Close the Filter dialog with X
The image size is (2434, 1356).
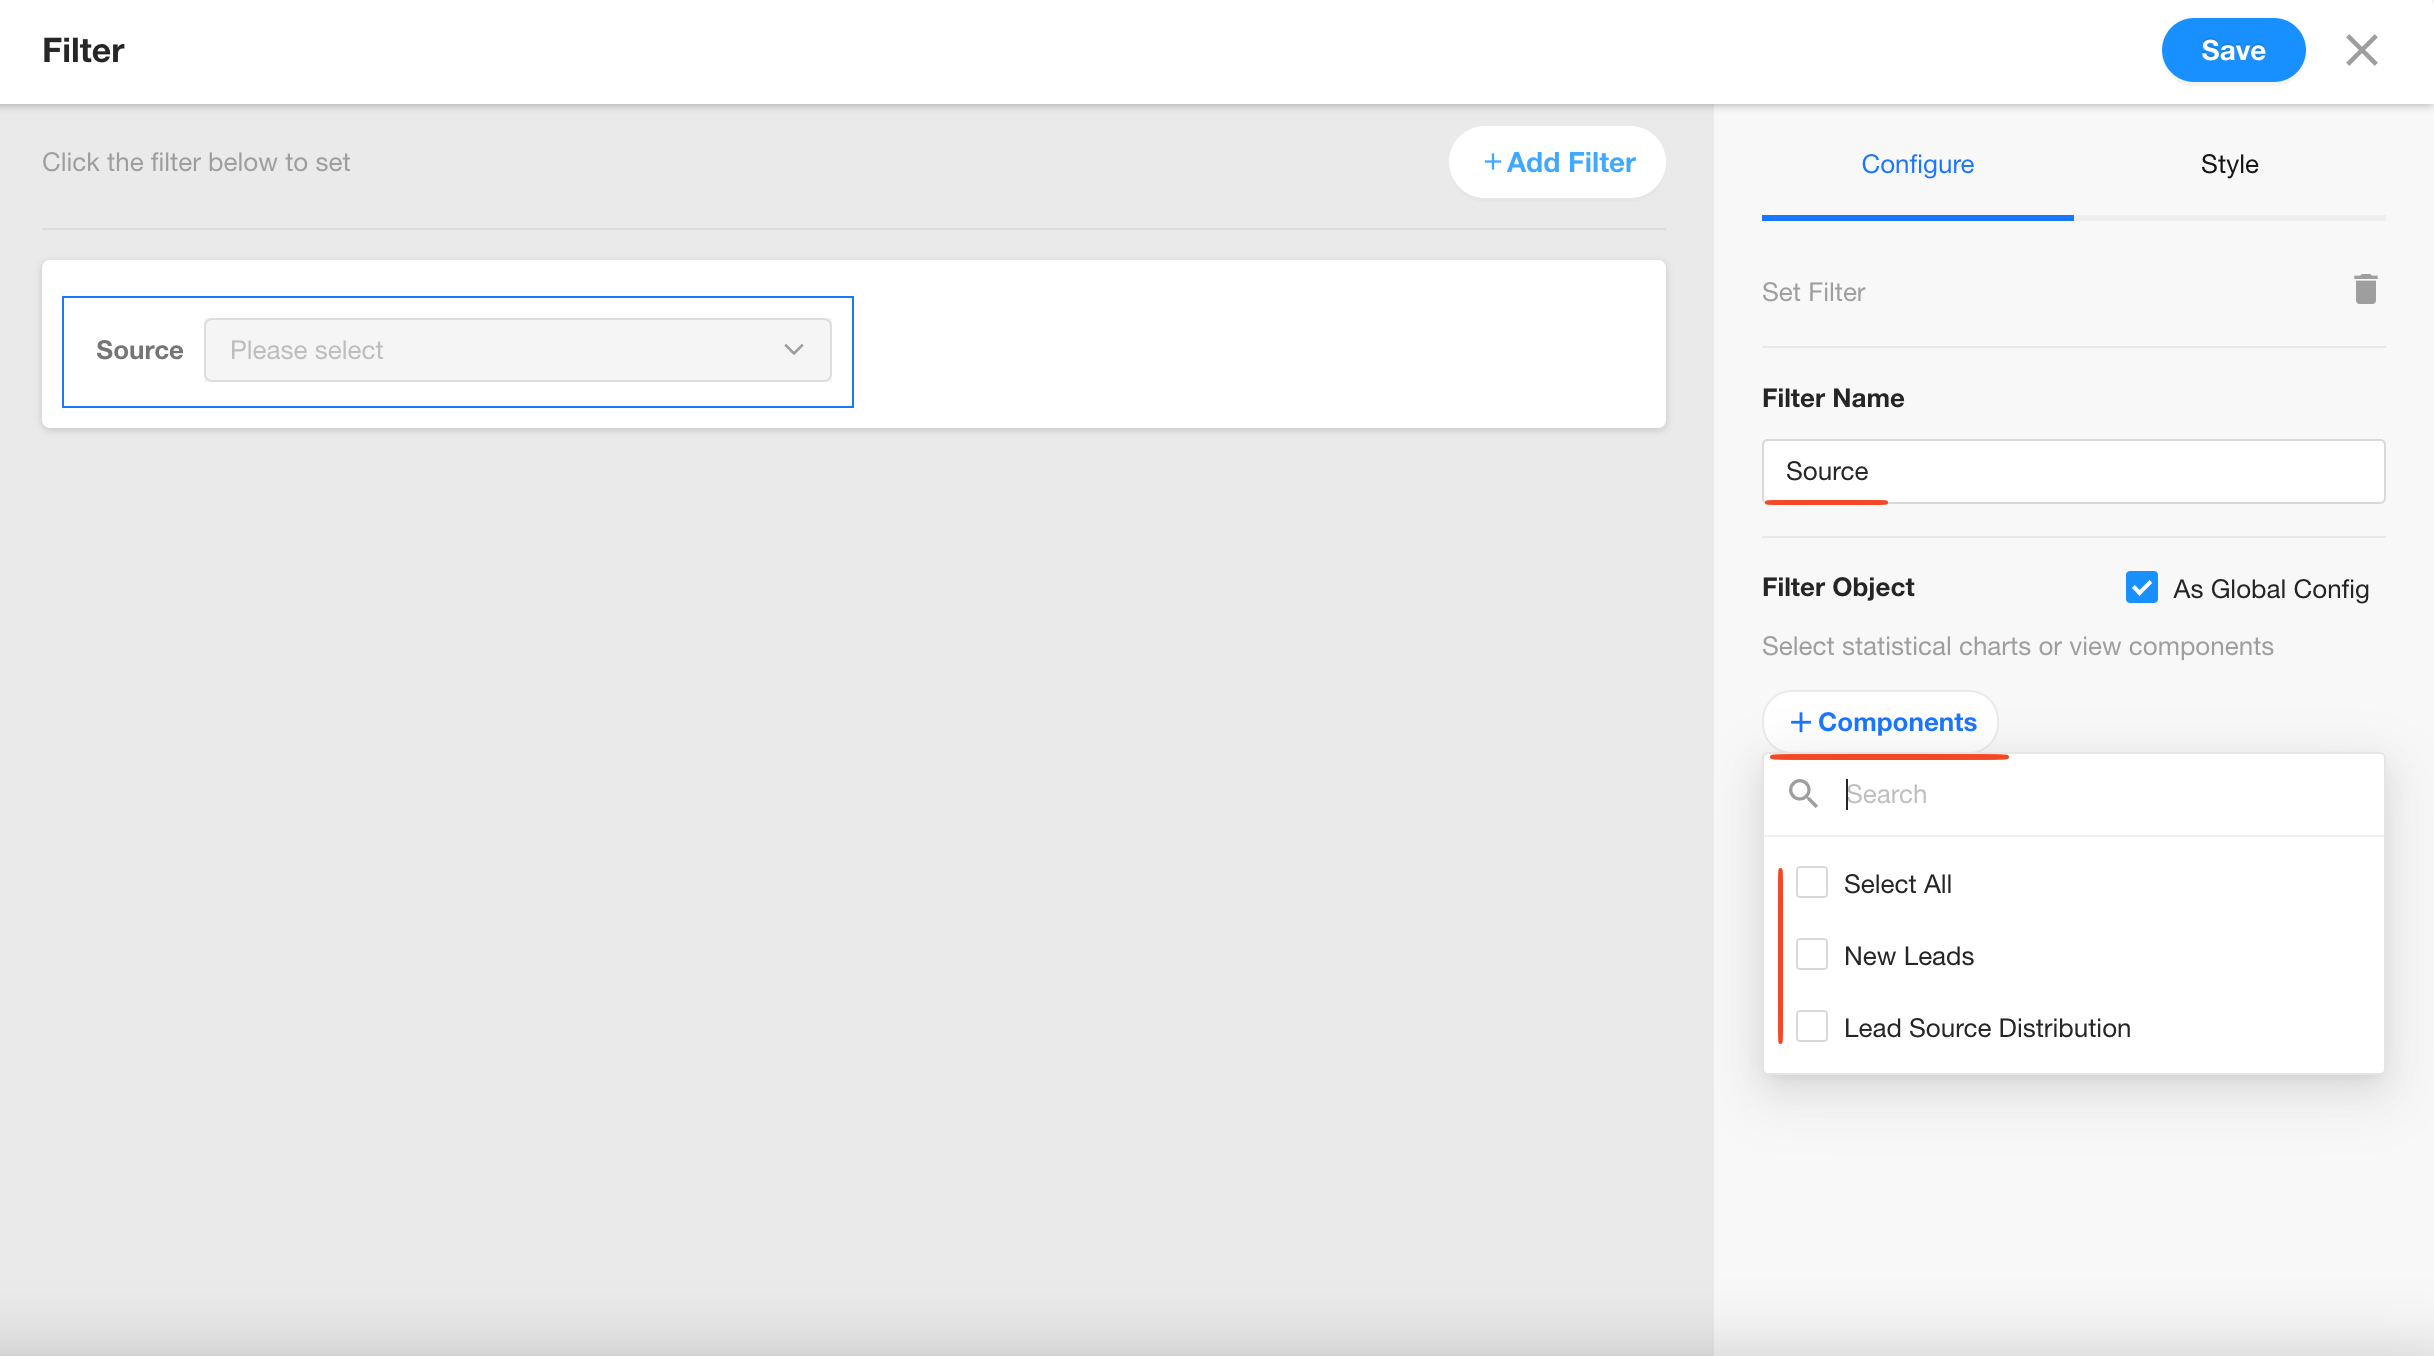[x=2361, y=50]
